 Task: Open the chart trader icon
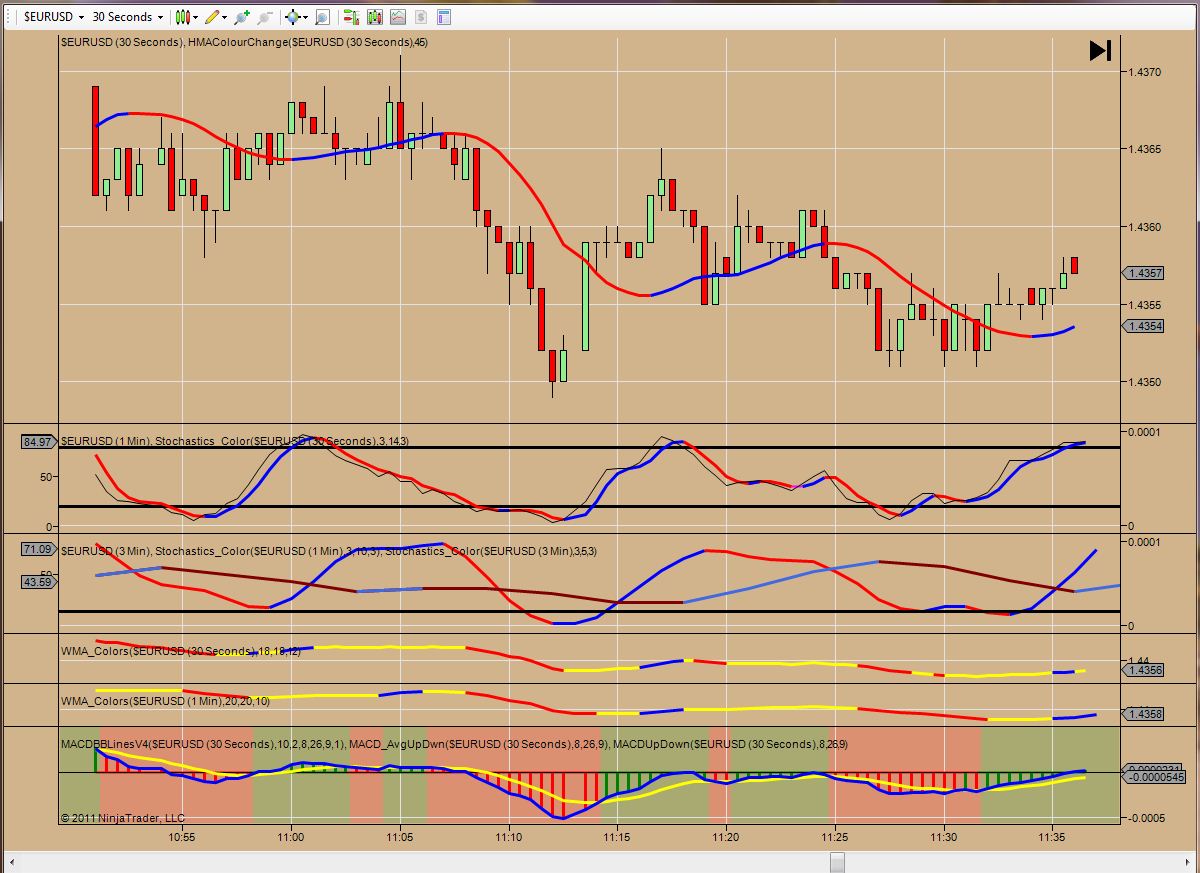(351, 17)
